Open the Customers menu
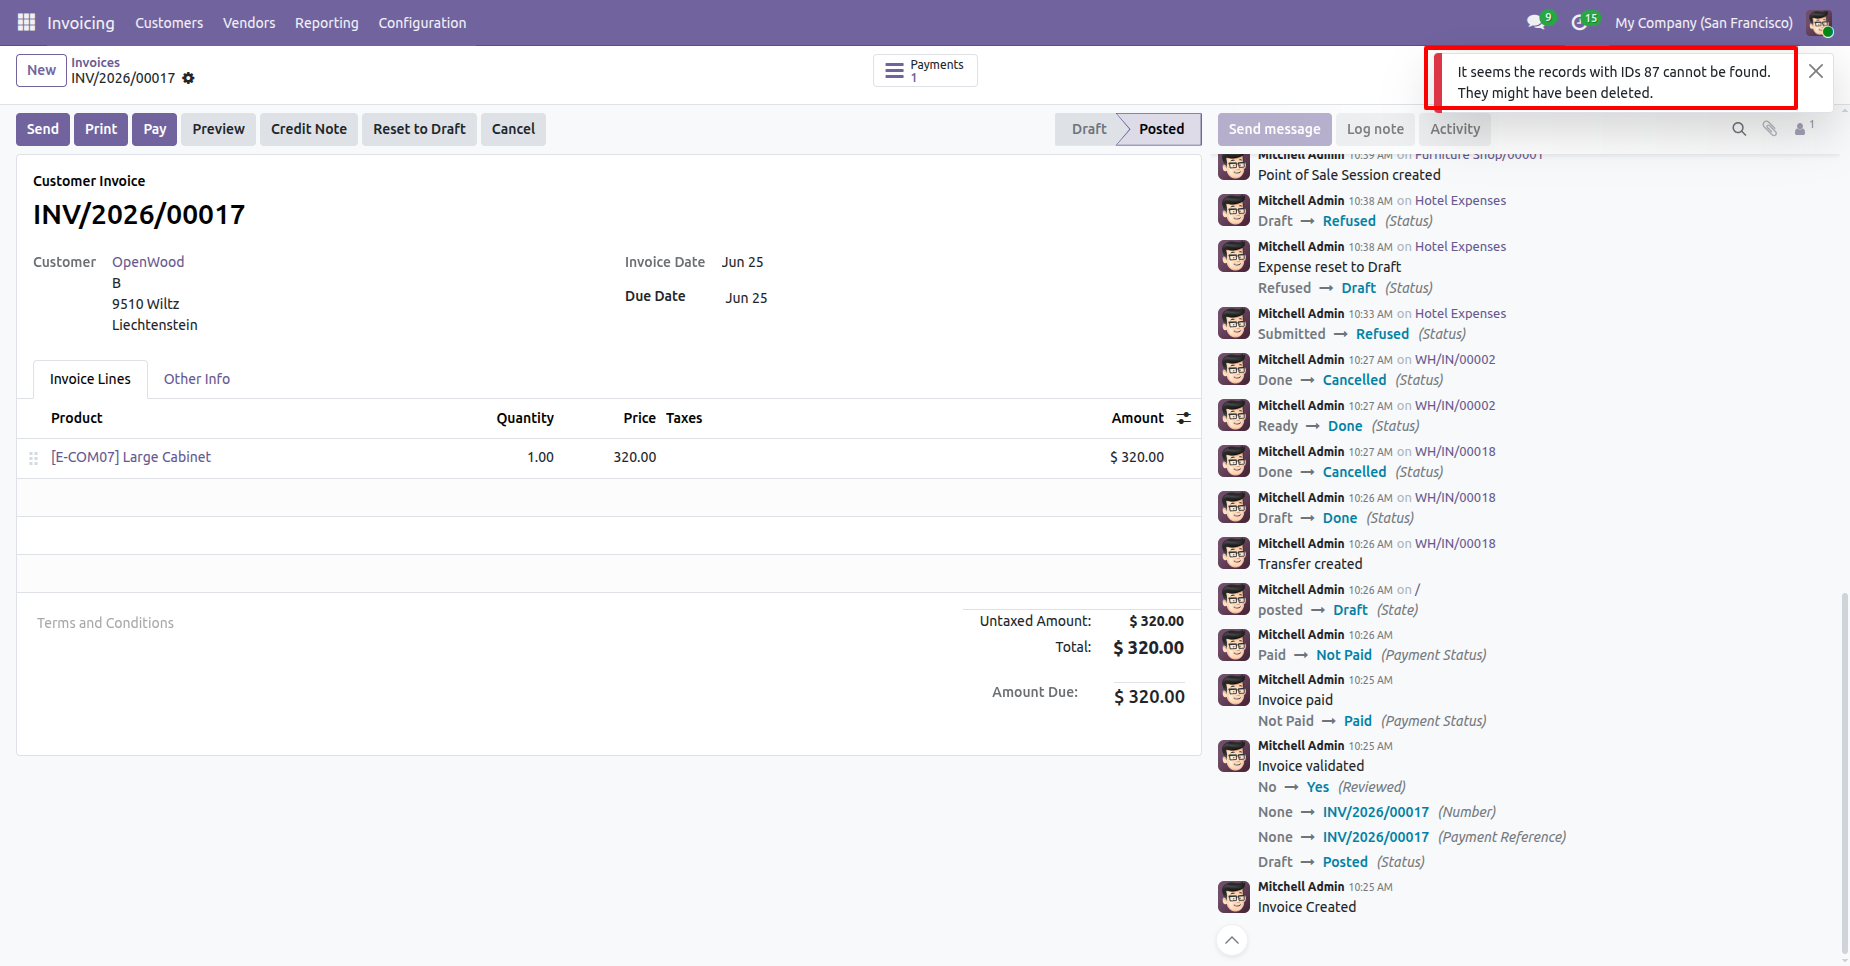Screen dimensions: 1850x966 (169, 22)
